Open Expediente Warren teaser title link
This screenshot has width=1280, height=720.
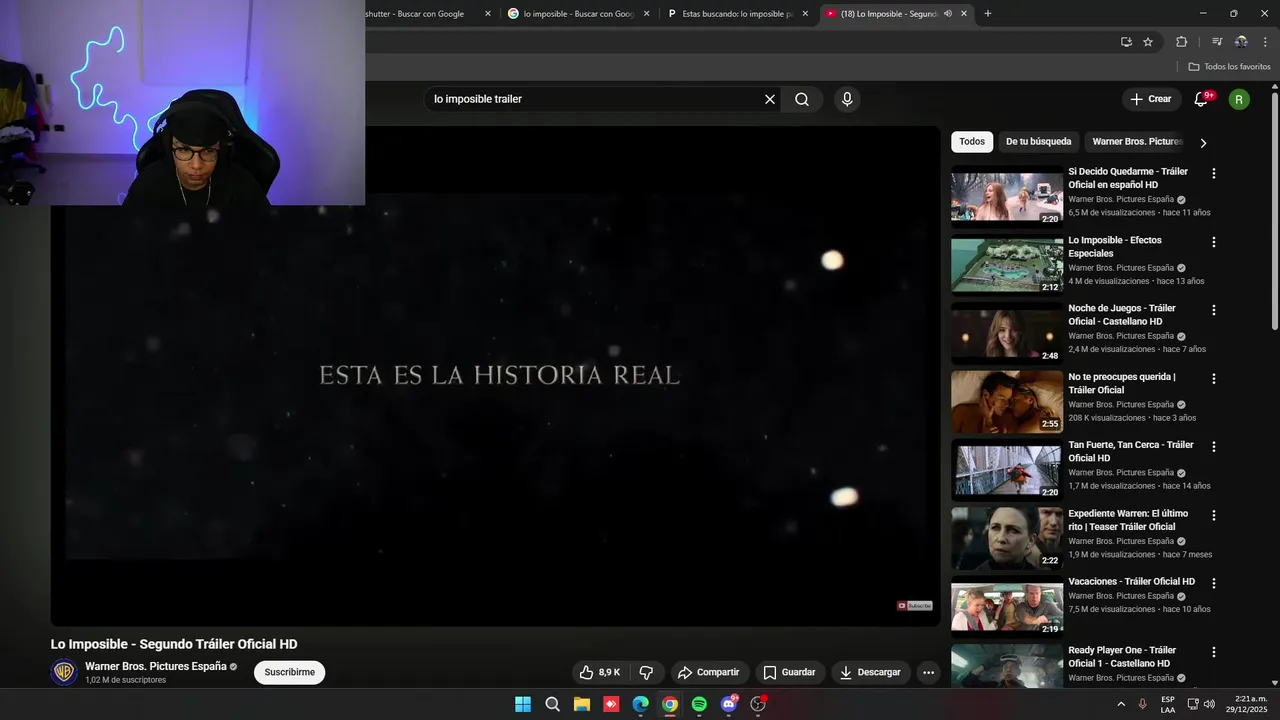[x=1128, y=520]
